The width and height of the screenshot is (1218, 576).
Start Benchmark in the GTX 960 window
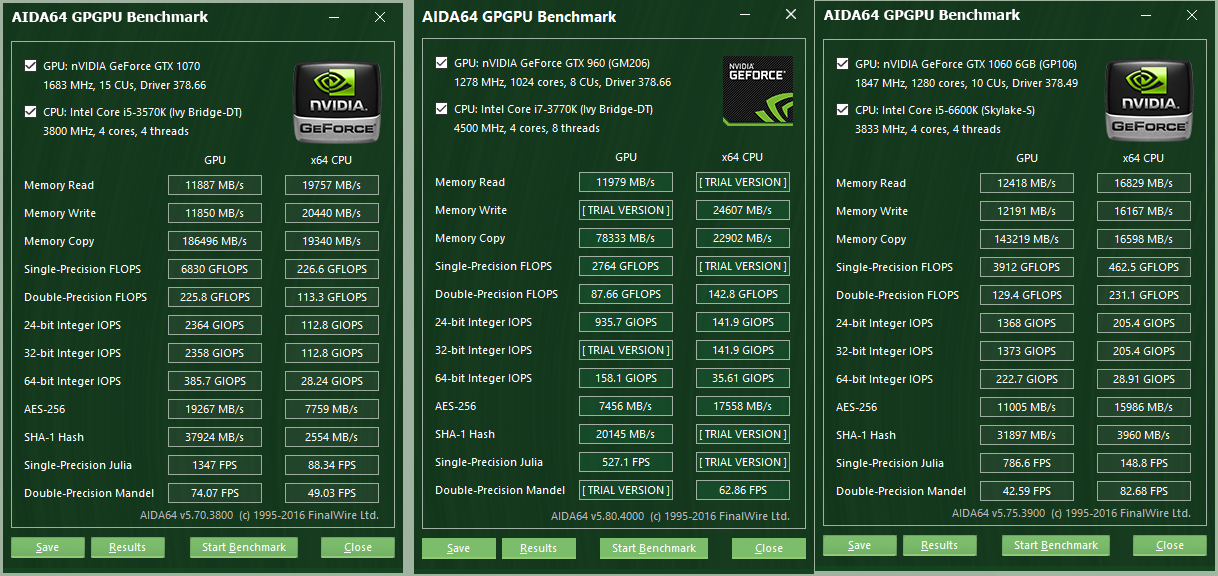click(x=654, y=548)
